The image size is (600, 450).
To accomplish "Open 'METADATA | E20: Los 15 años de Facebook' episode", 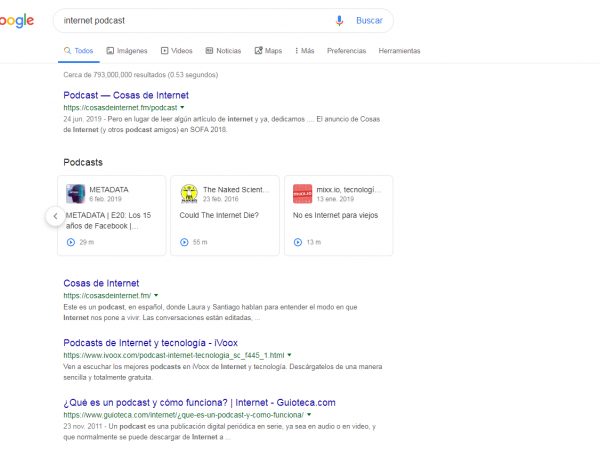I will tap(109, 221).
